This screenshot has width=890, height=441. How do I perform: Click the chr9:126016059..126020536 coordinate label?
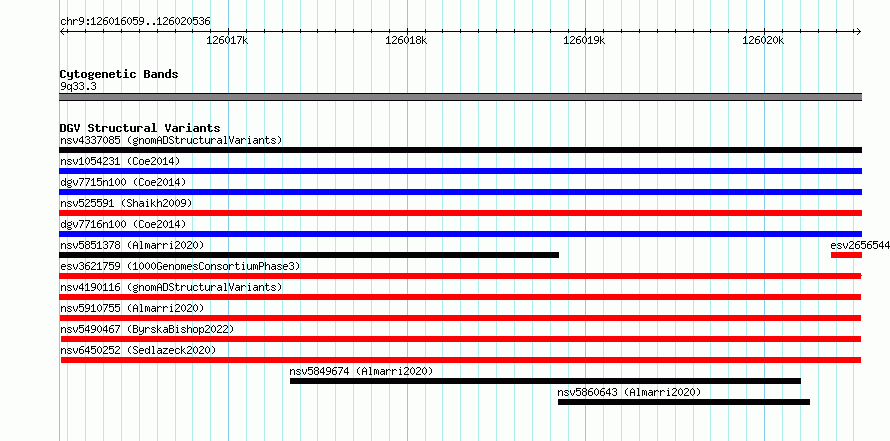point(135,22)
